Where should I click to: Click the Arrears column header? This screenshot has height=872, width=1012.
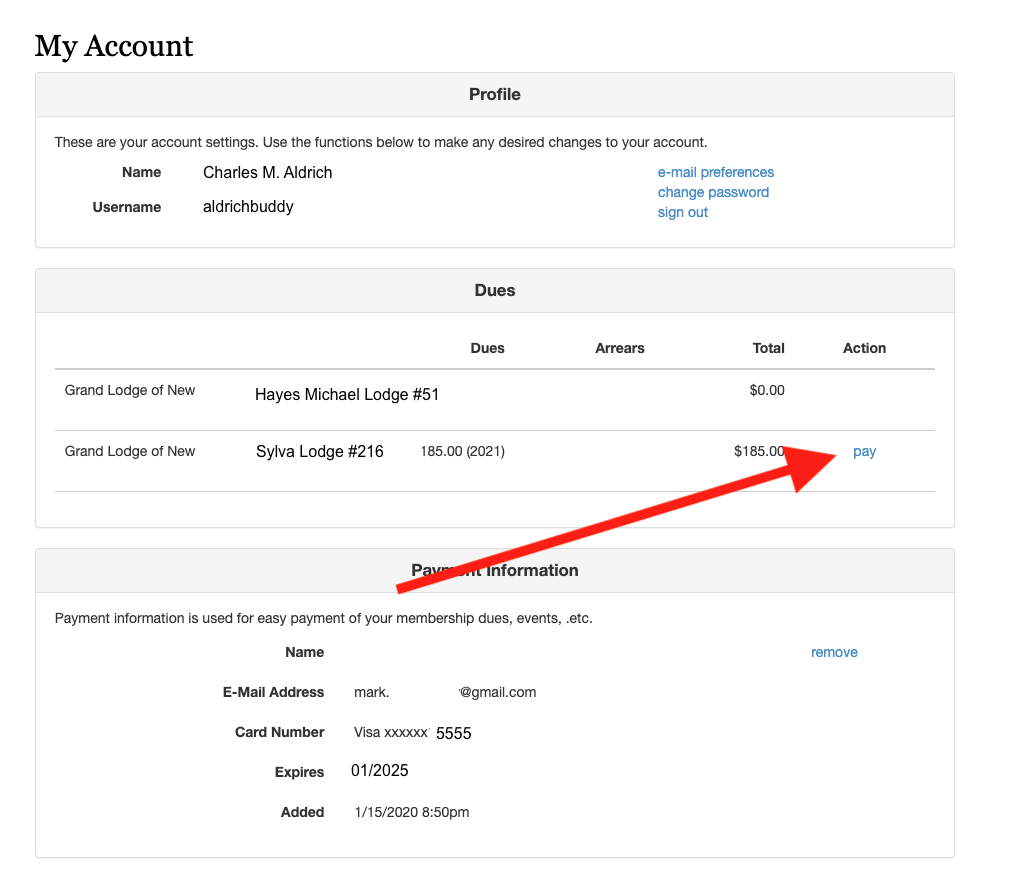(619, 348)
